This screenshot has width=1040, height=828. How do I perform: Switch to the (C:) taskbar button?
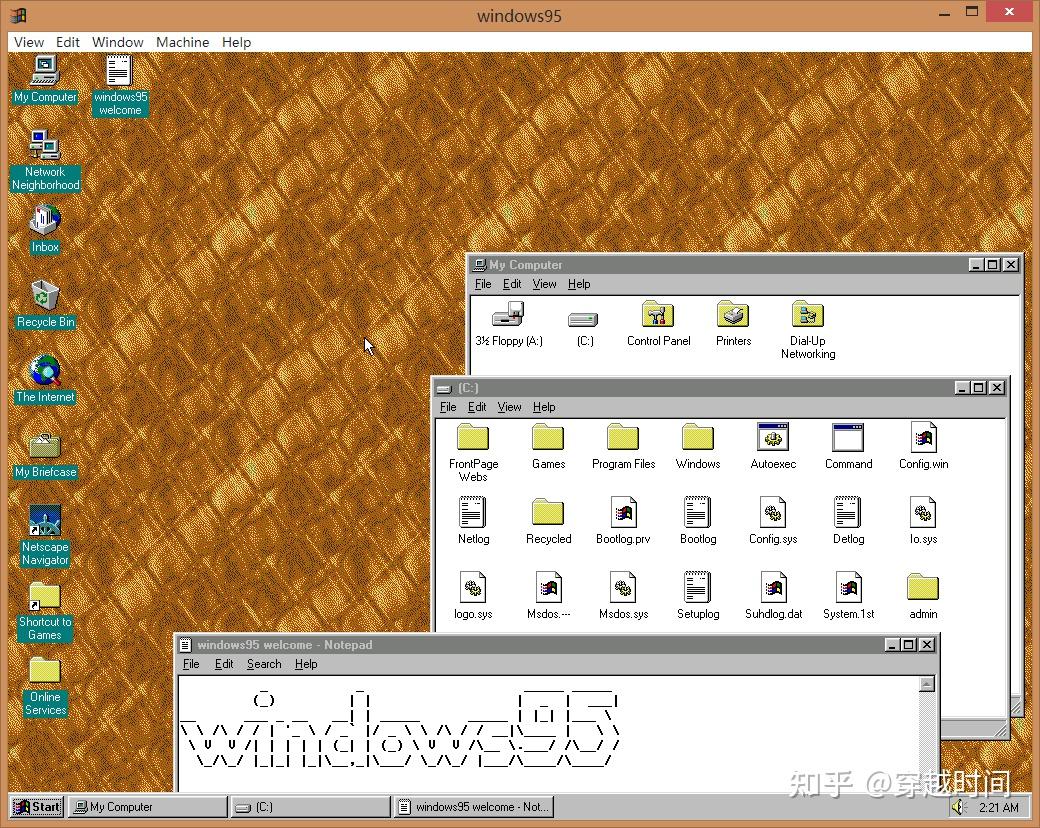[x=310, y=806]
